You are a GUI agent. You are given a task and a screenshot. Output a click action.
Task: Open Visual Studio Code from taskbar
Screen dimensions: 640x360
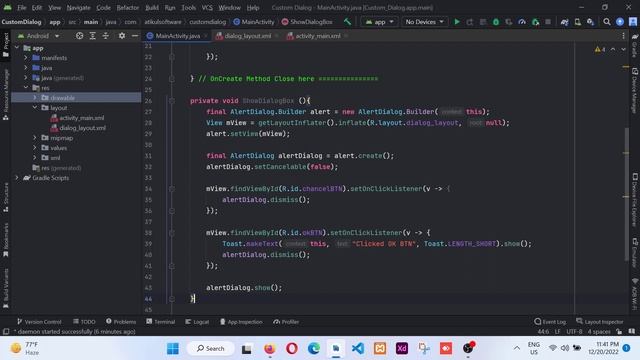pos(358,349)
